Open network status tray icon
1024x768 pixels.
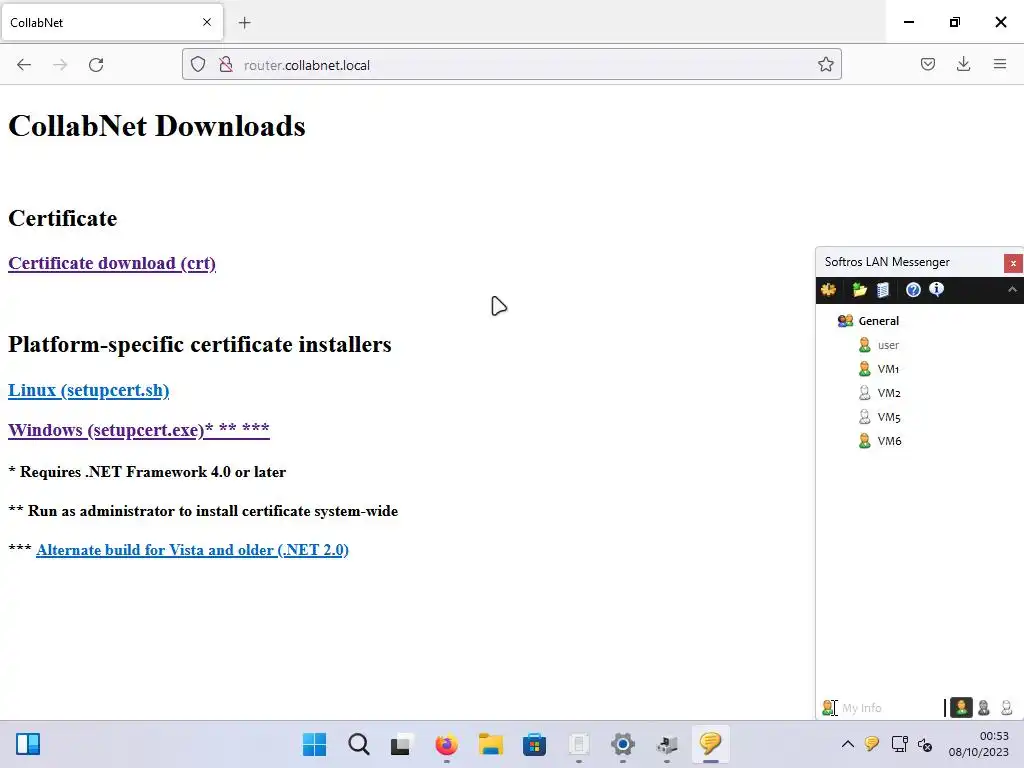point(899,744)
